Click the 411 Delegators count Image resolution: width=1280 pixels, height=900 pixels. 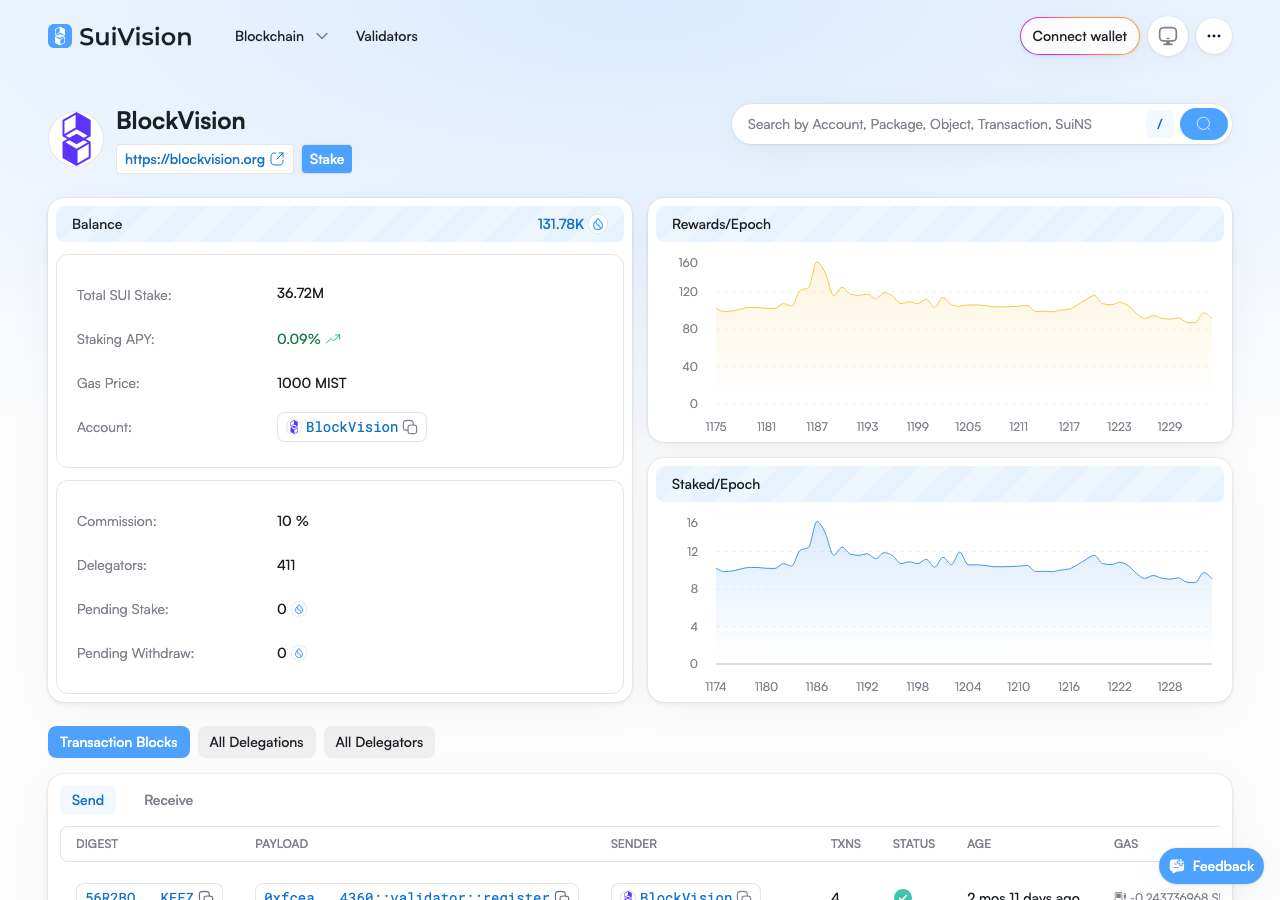pyautogui.click(x=286, y=565)
